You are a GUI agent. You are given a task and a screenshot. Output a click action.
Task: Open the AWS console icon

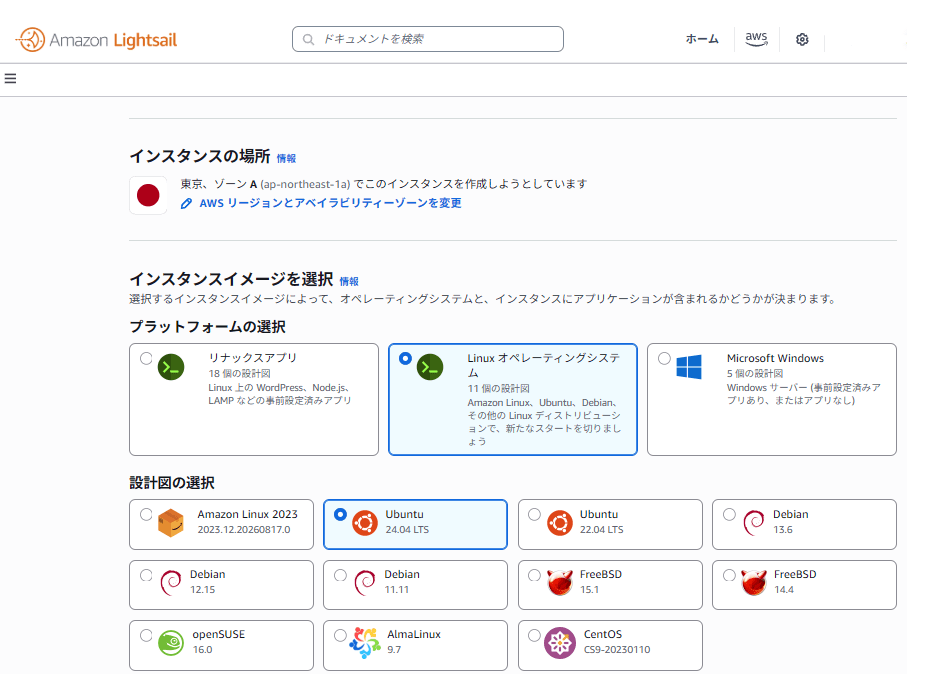[756, 39]
